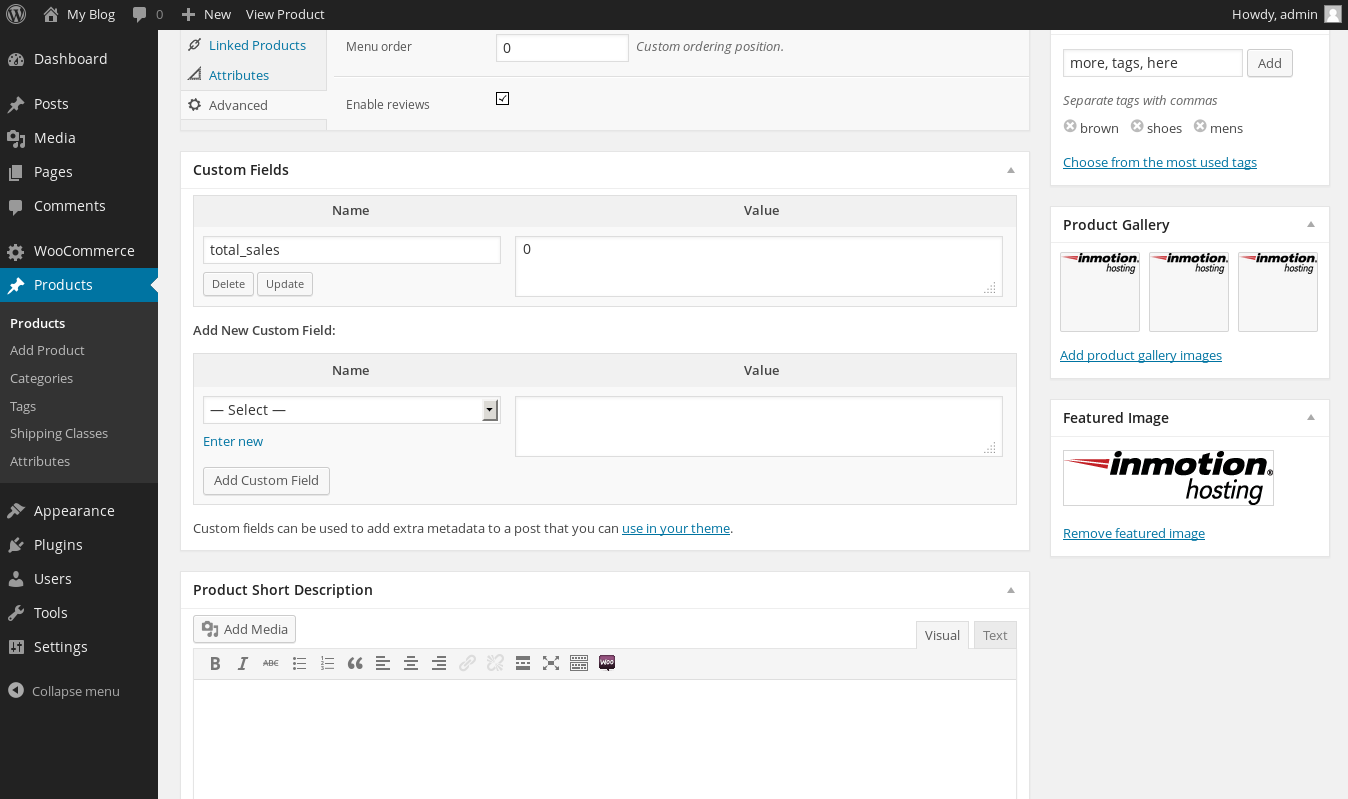Click the italic formatting icon
Screen dimensions: 1348x799
point(243,663)
